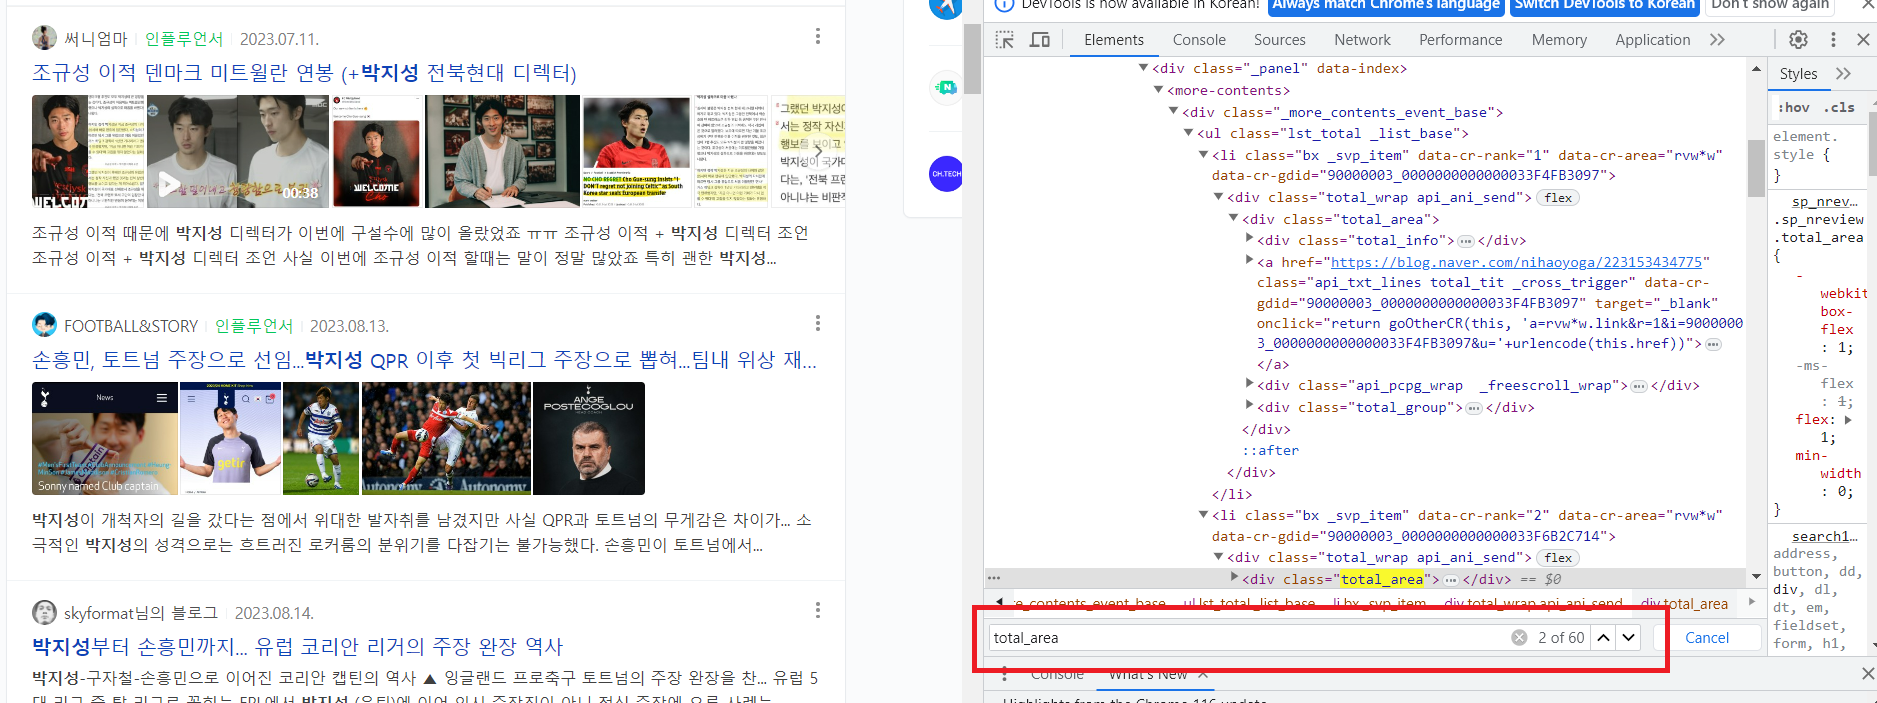Open DevTools settings gear
1877x703 pixels.
pos(1798,40)
